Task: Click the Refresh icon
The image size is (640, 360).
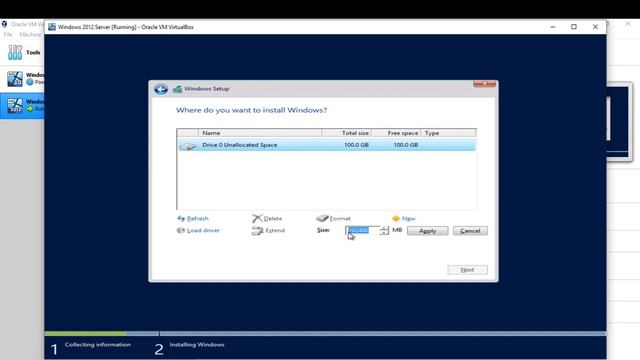Action: point(181,218)
